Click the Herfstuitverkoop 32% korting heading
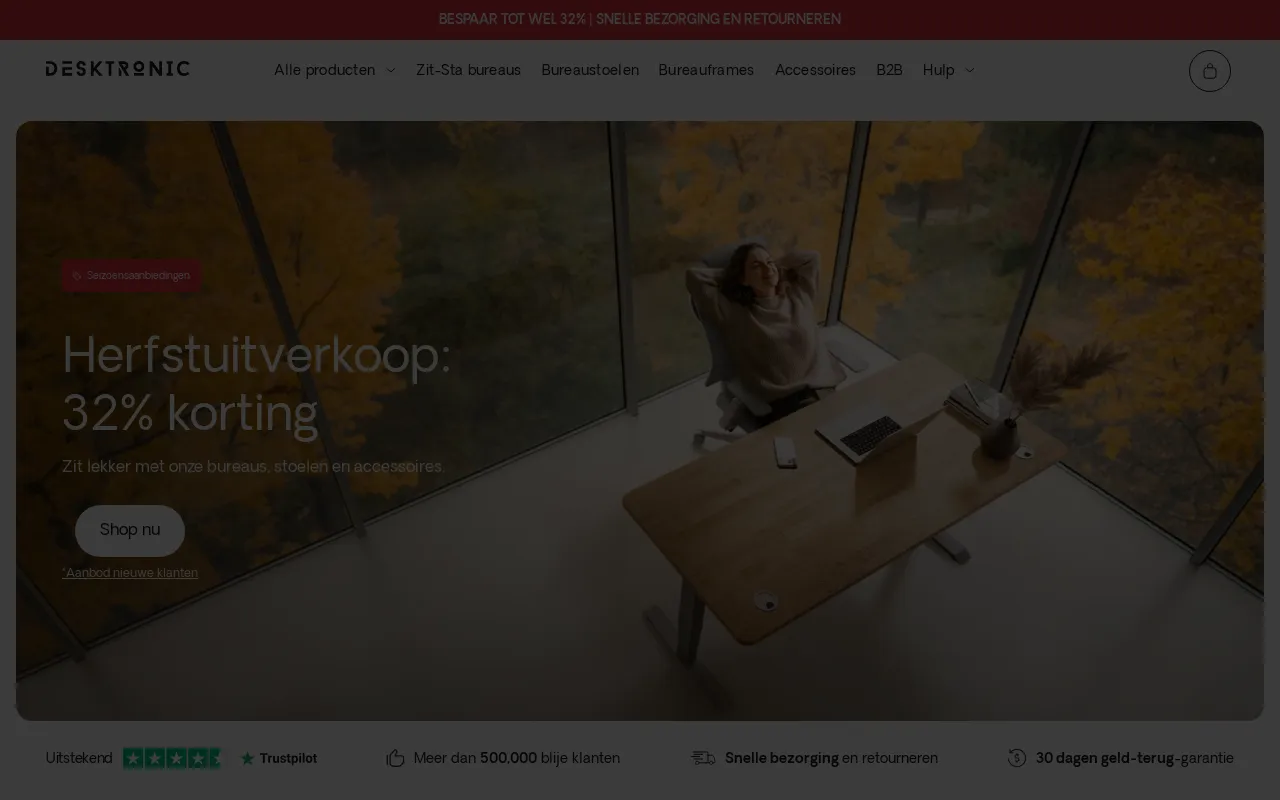 point(256,383)
